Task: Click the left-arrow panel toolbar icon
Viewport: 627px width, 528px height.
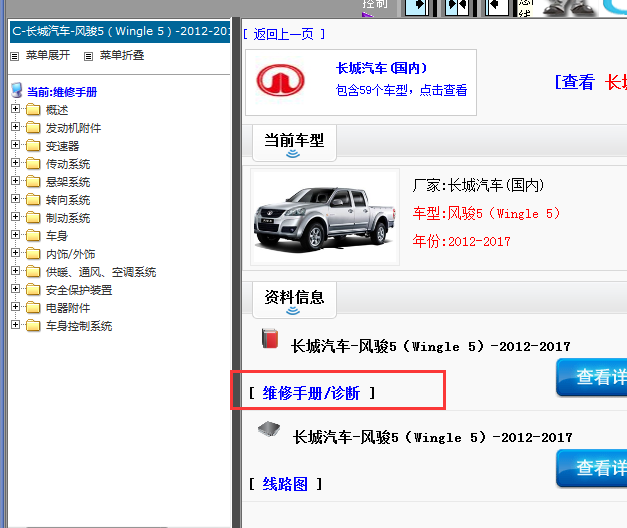Action: (x=497, y=6)
